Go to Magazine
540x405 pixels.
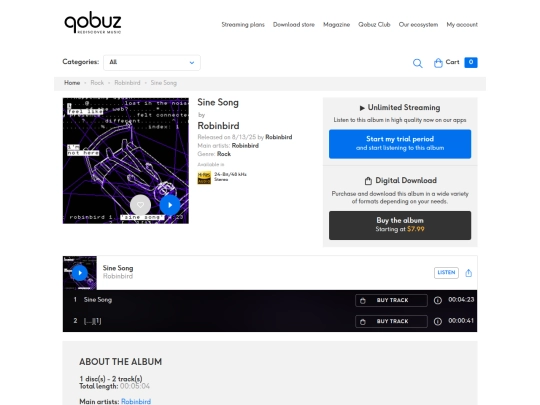click(x=336, y=25)
